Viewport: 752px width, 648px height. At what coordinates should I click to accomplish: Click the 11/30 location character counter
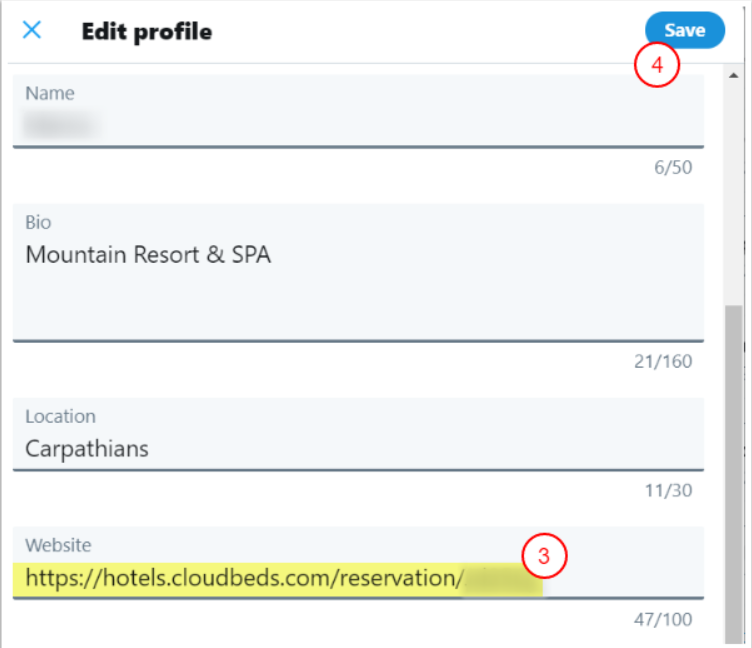click(669, 490)
